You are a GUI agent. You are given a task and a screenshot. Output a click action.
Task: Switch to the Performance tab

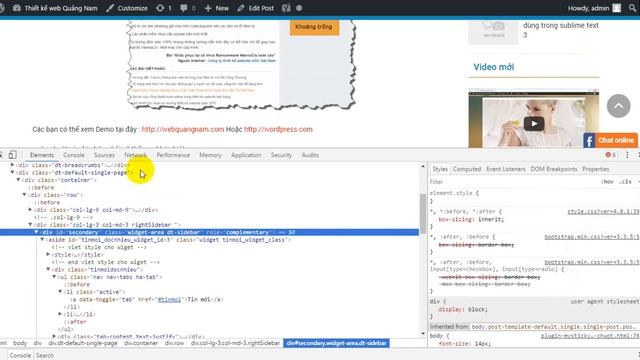coord(173,155)
